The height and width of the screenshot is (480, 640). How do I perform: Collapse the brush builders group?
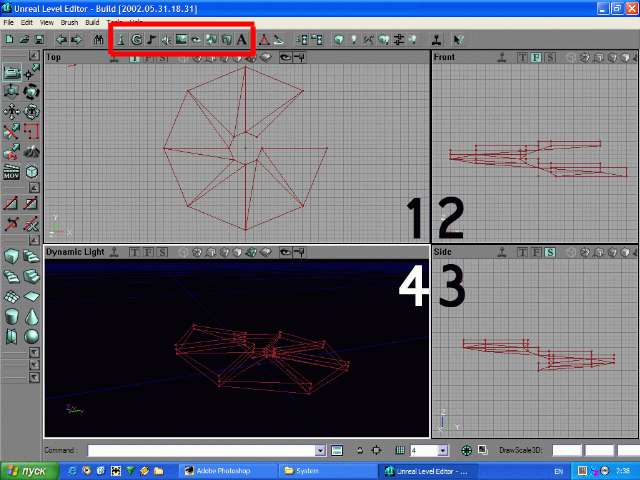34,240
